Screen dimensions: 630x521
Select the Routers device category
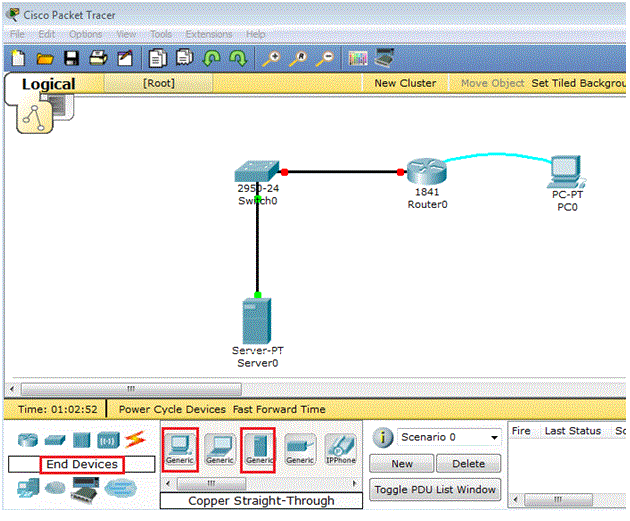28,440
